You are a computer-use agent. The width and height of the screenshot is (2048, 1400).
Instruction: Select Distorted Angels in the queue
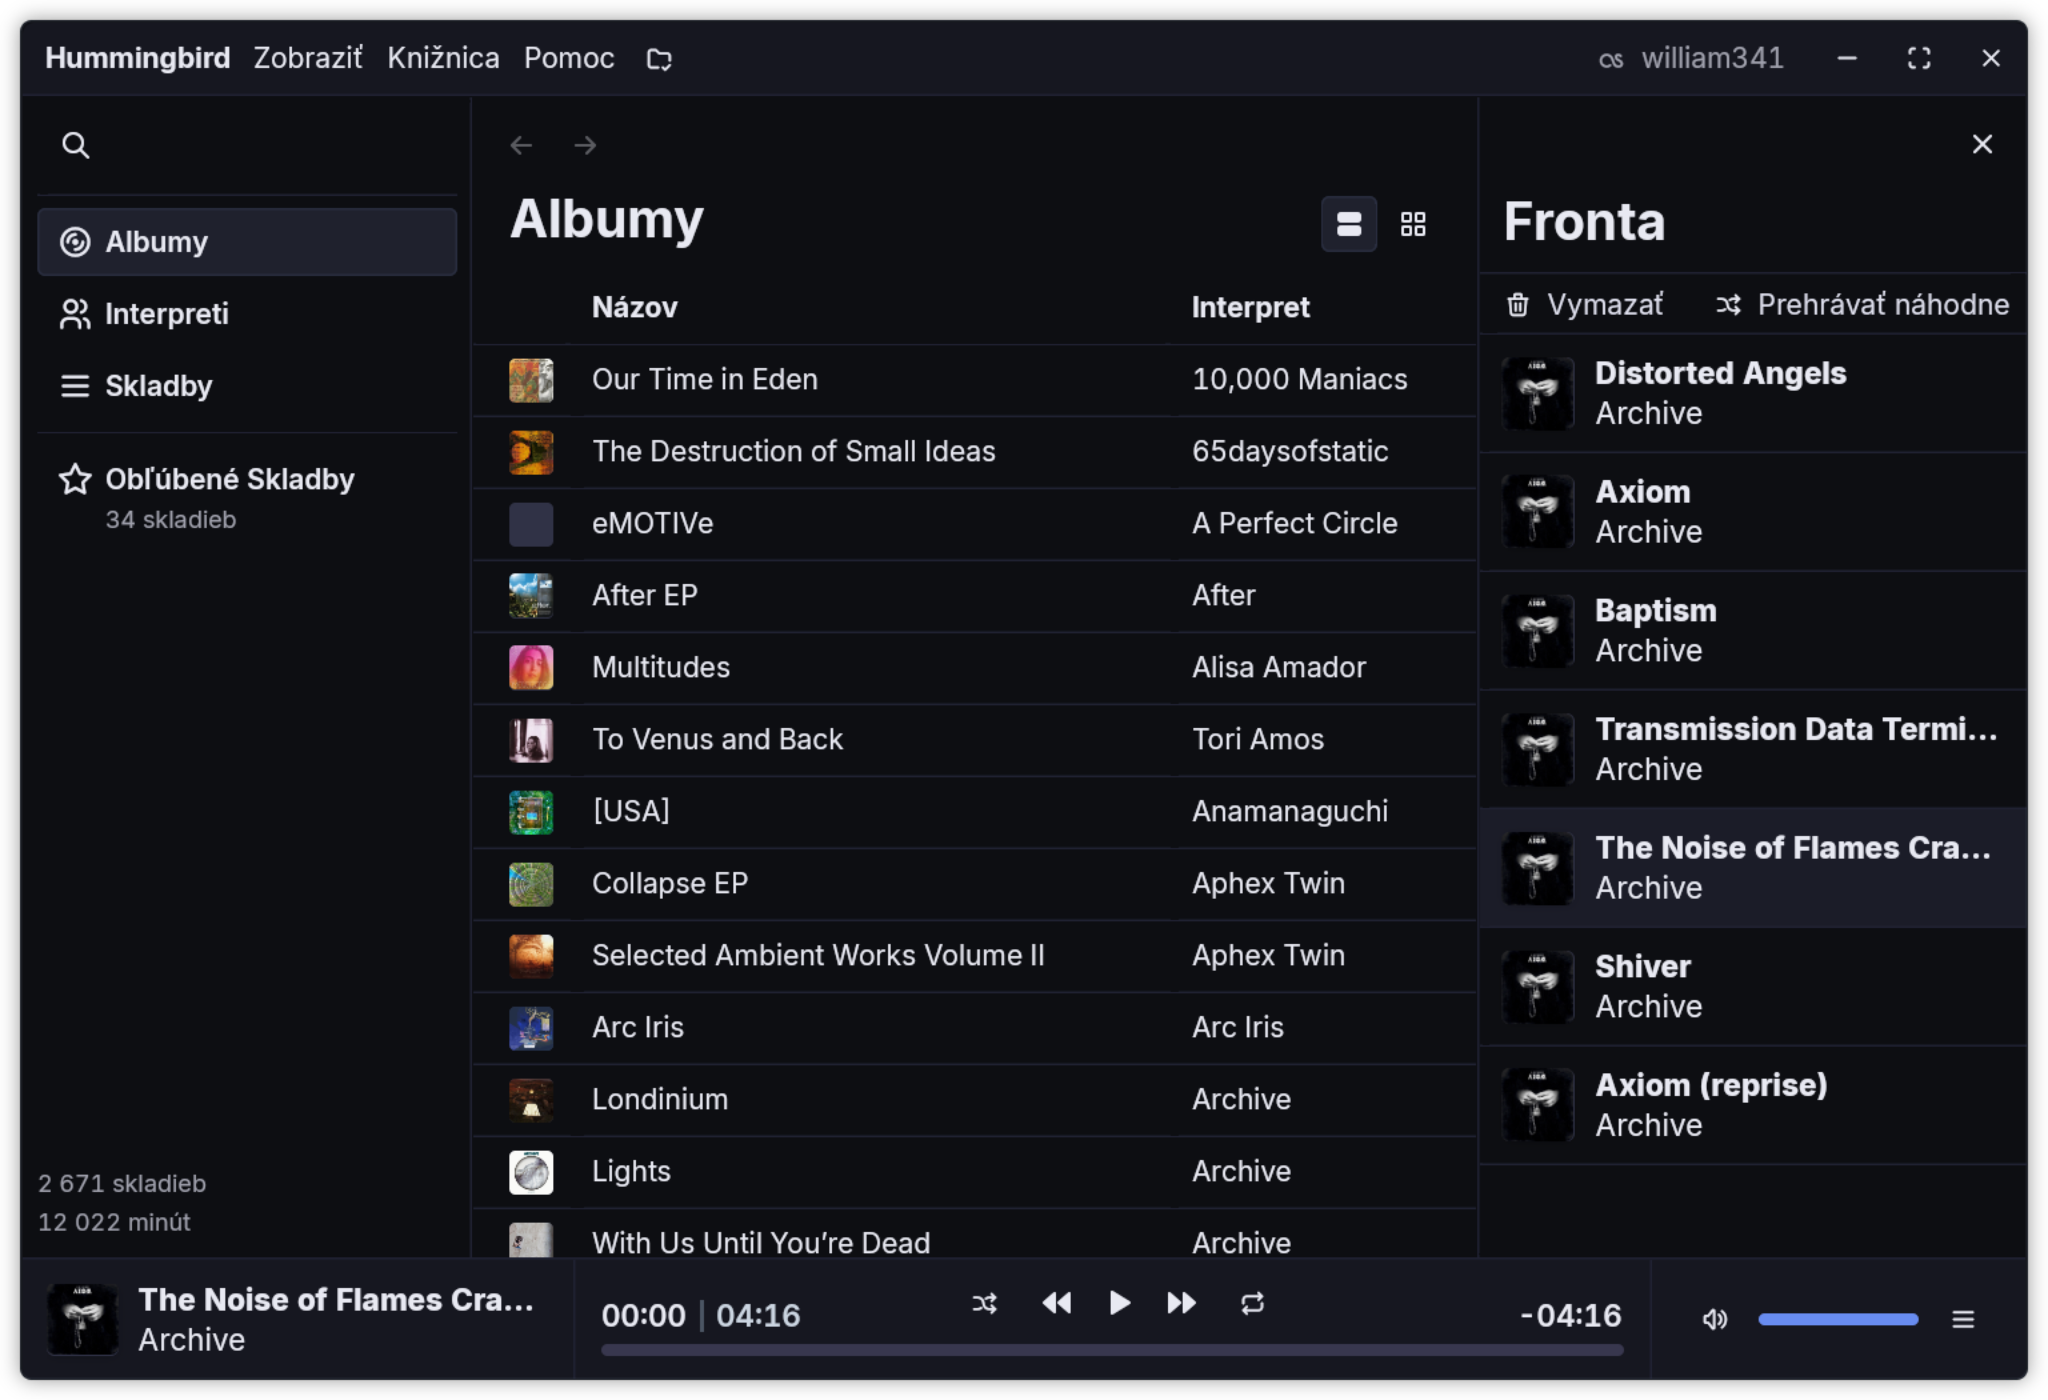click(x=1753, y=393)
